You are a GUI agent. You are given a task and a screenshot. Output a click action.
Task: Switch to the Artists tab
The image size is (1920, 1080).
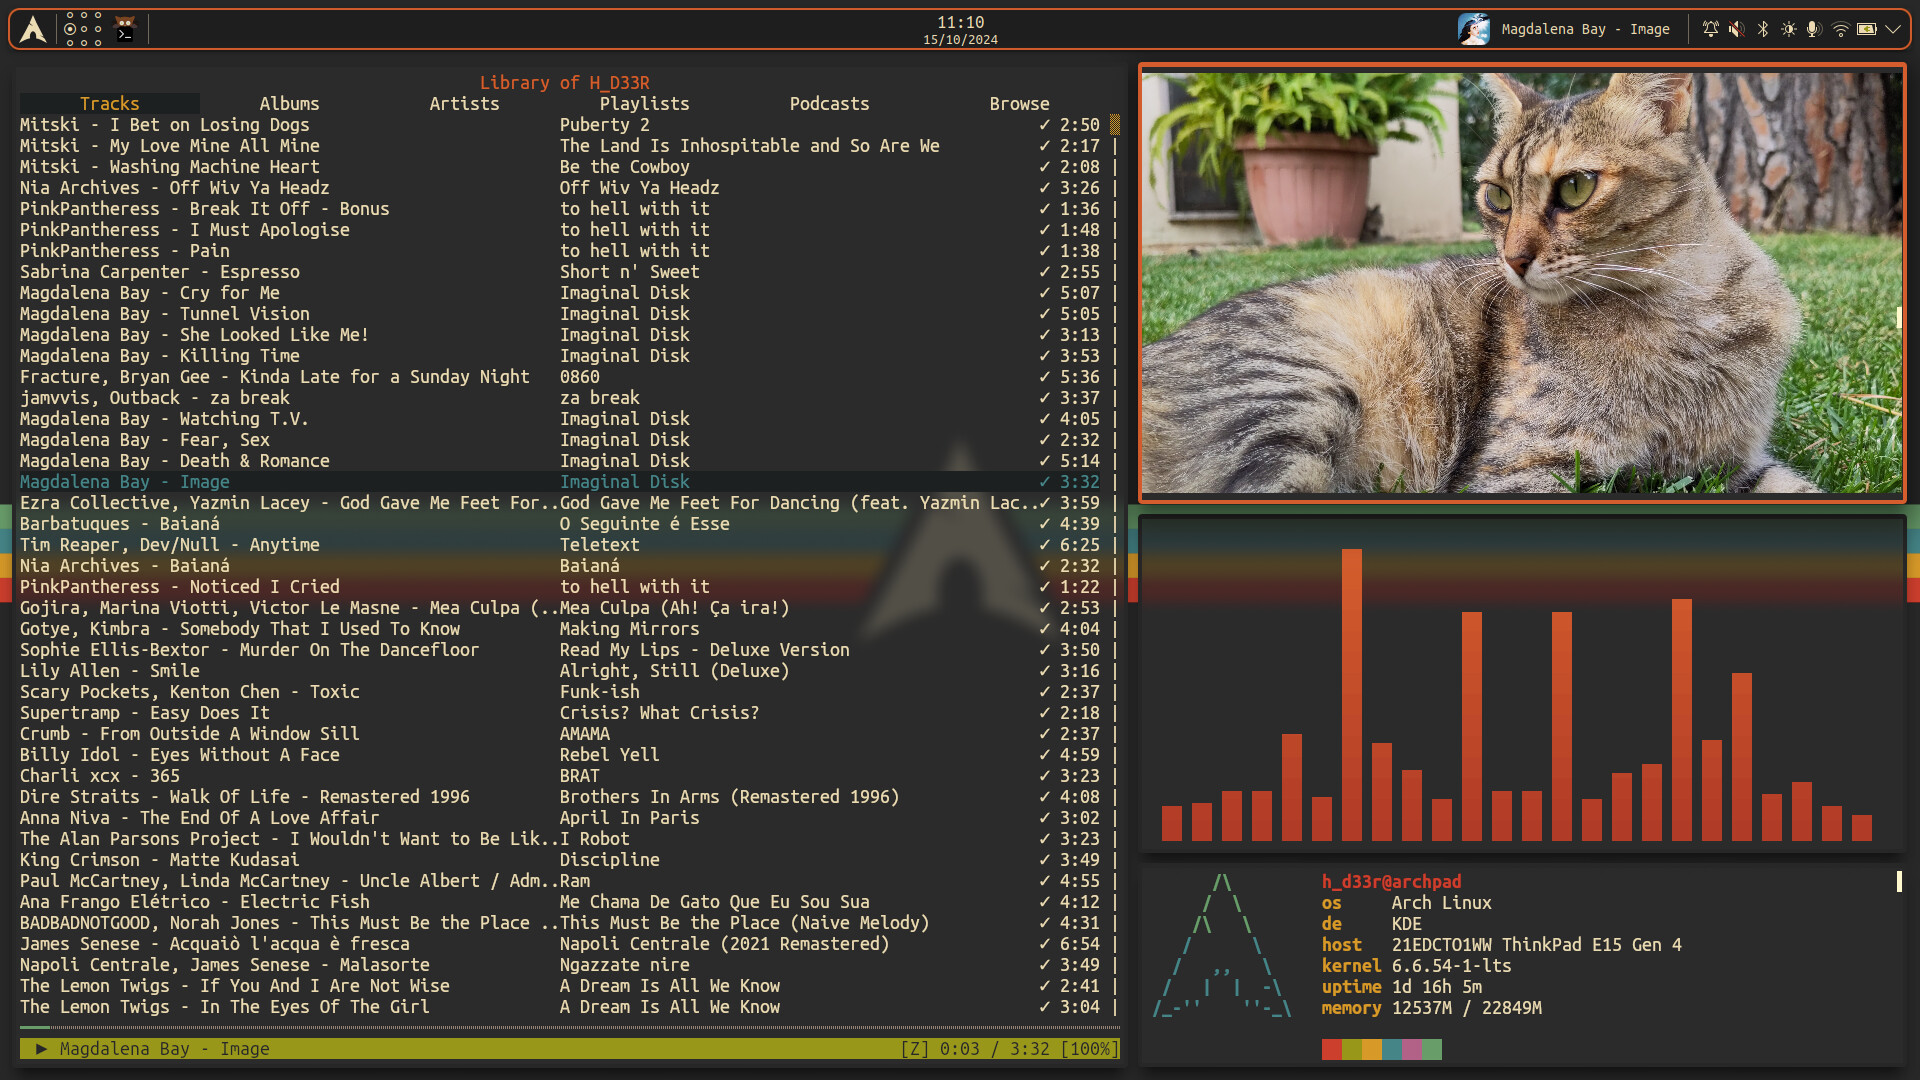[464, 103]
